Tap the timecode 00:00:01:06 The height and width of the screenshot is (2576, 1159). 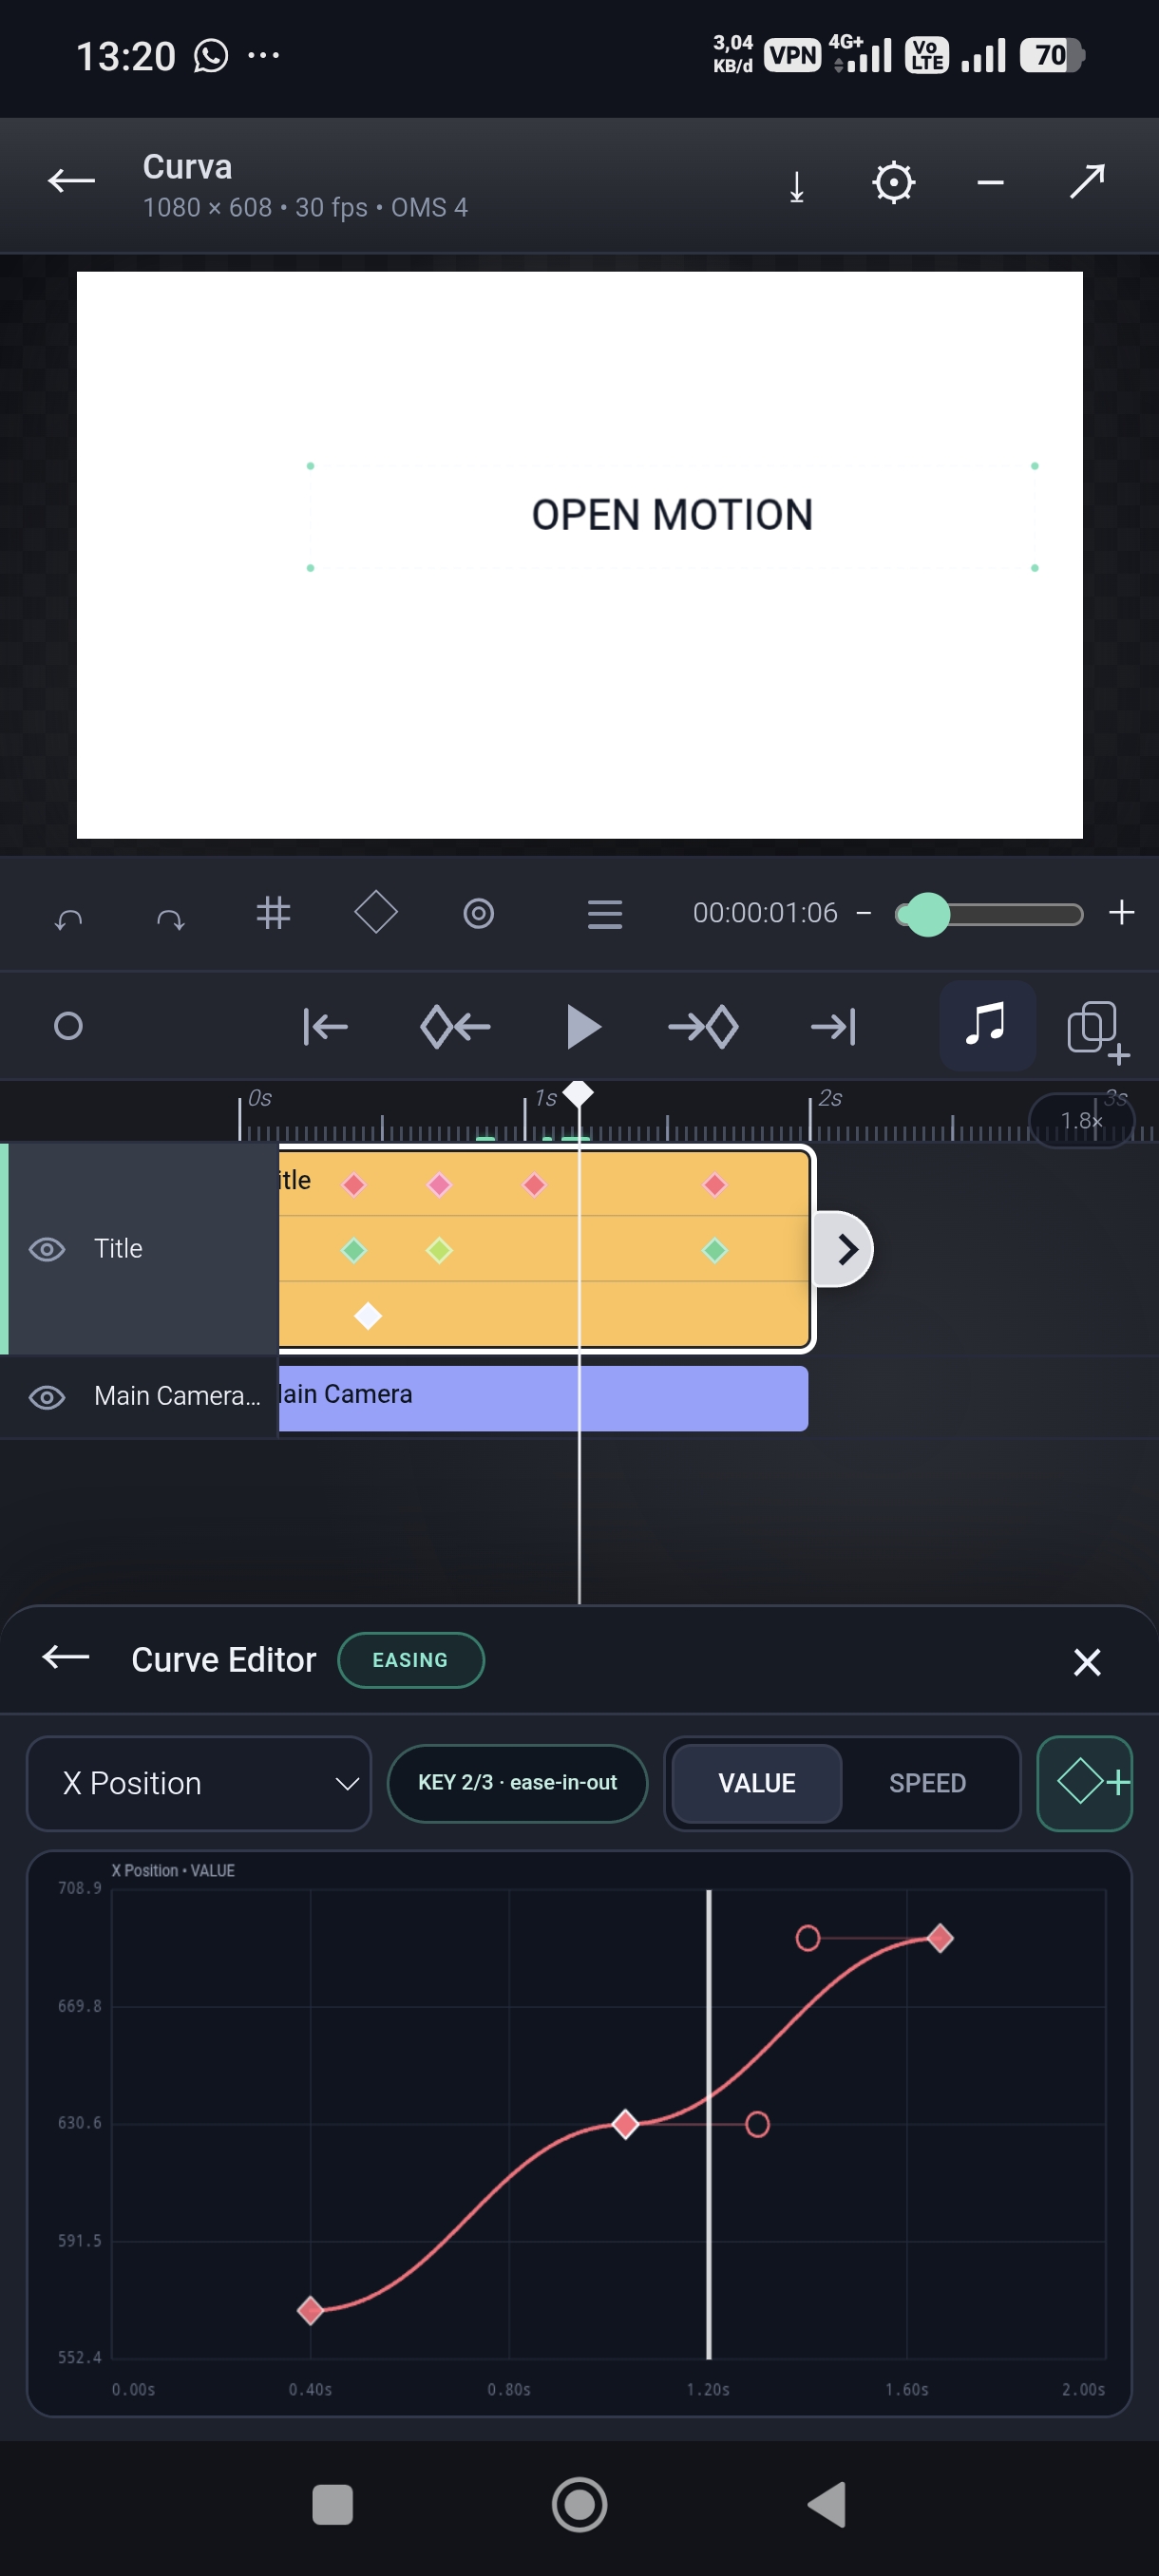(765, 913)
